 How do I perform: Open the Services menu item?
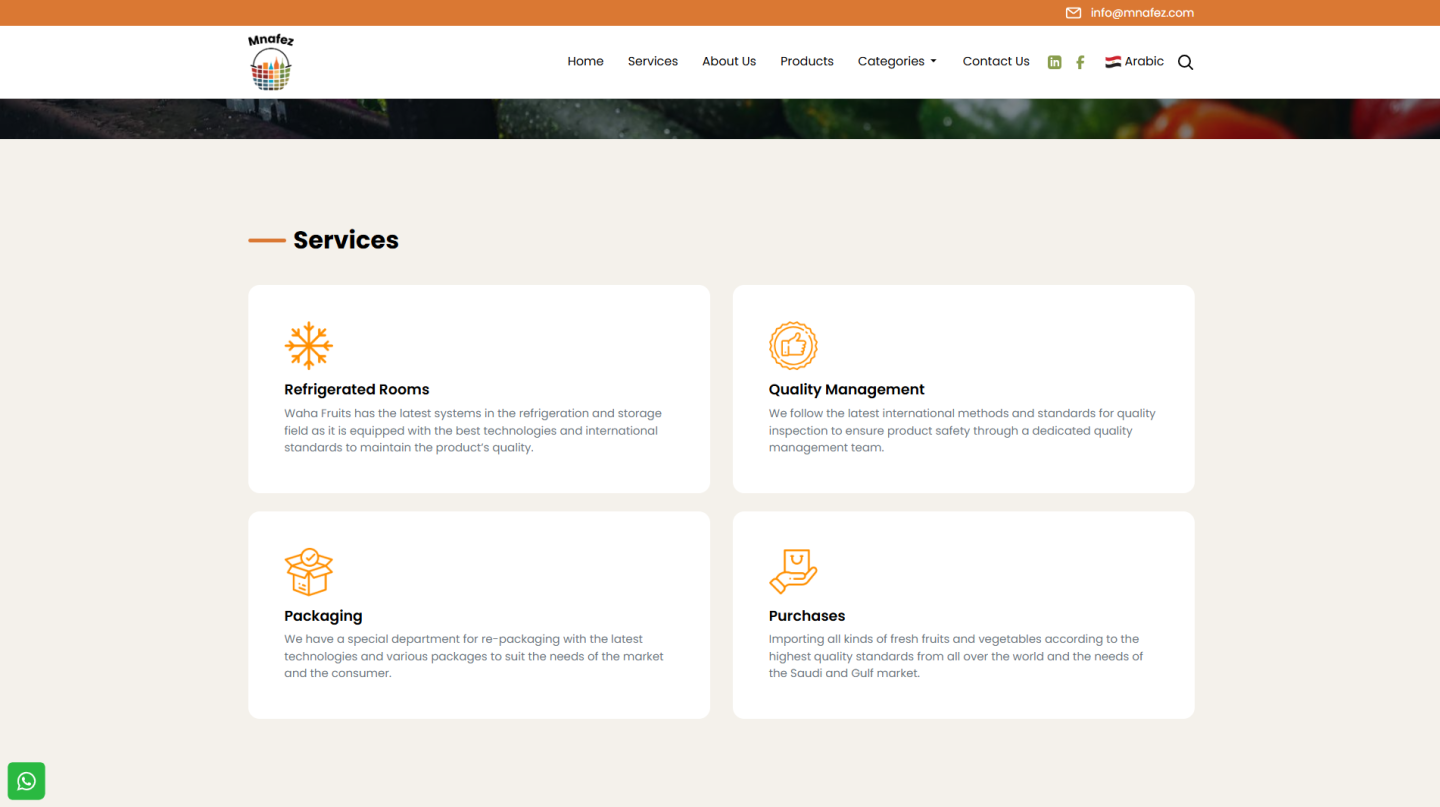(x=652, y=62)
